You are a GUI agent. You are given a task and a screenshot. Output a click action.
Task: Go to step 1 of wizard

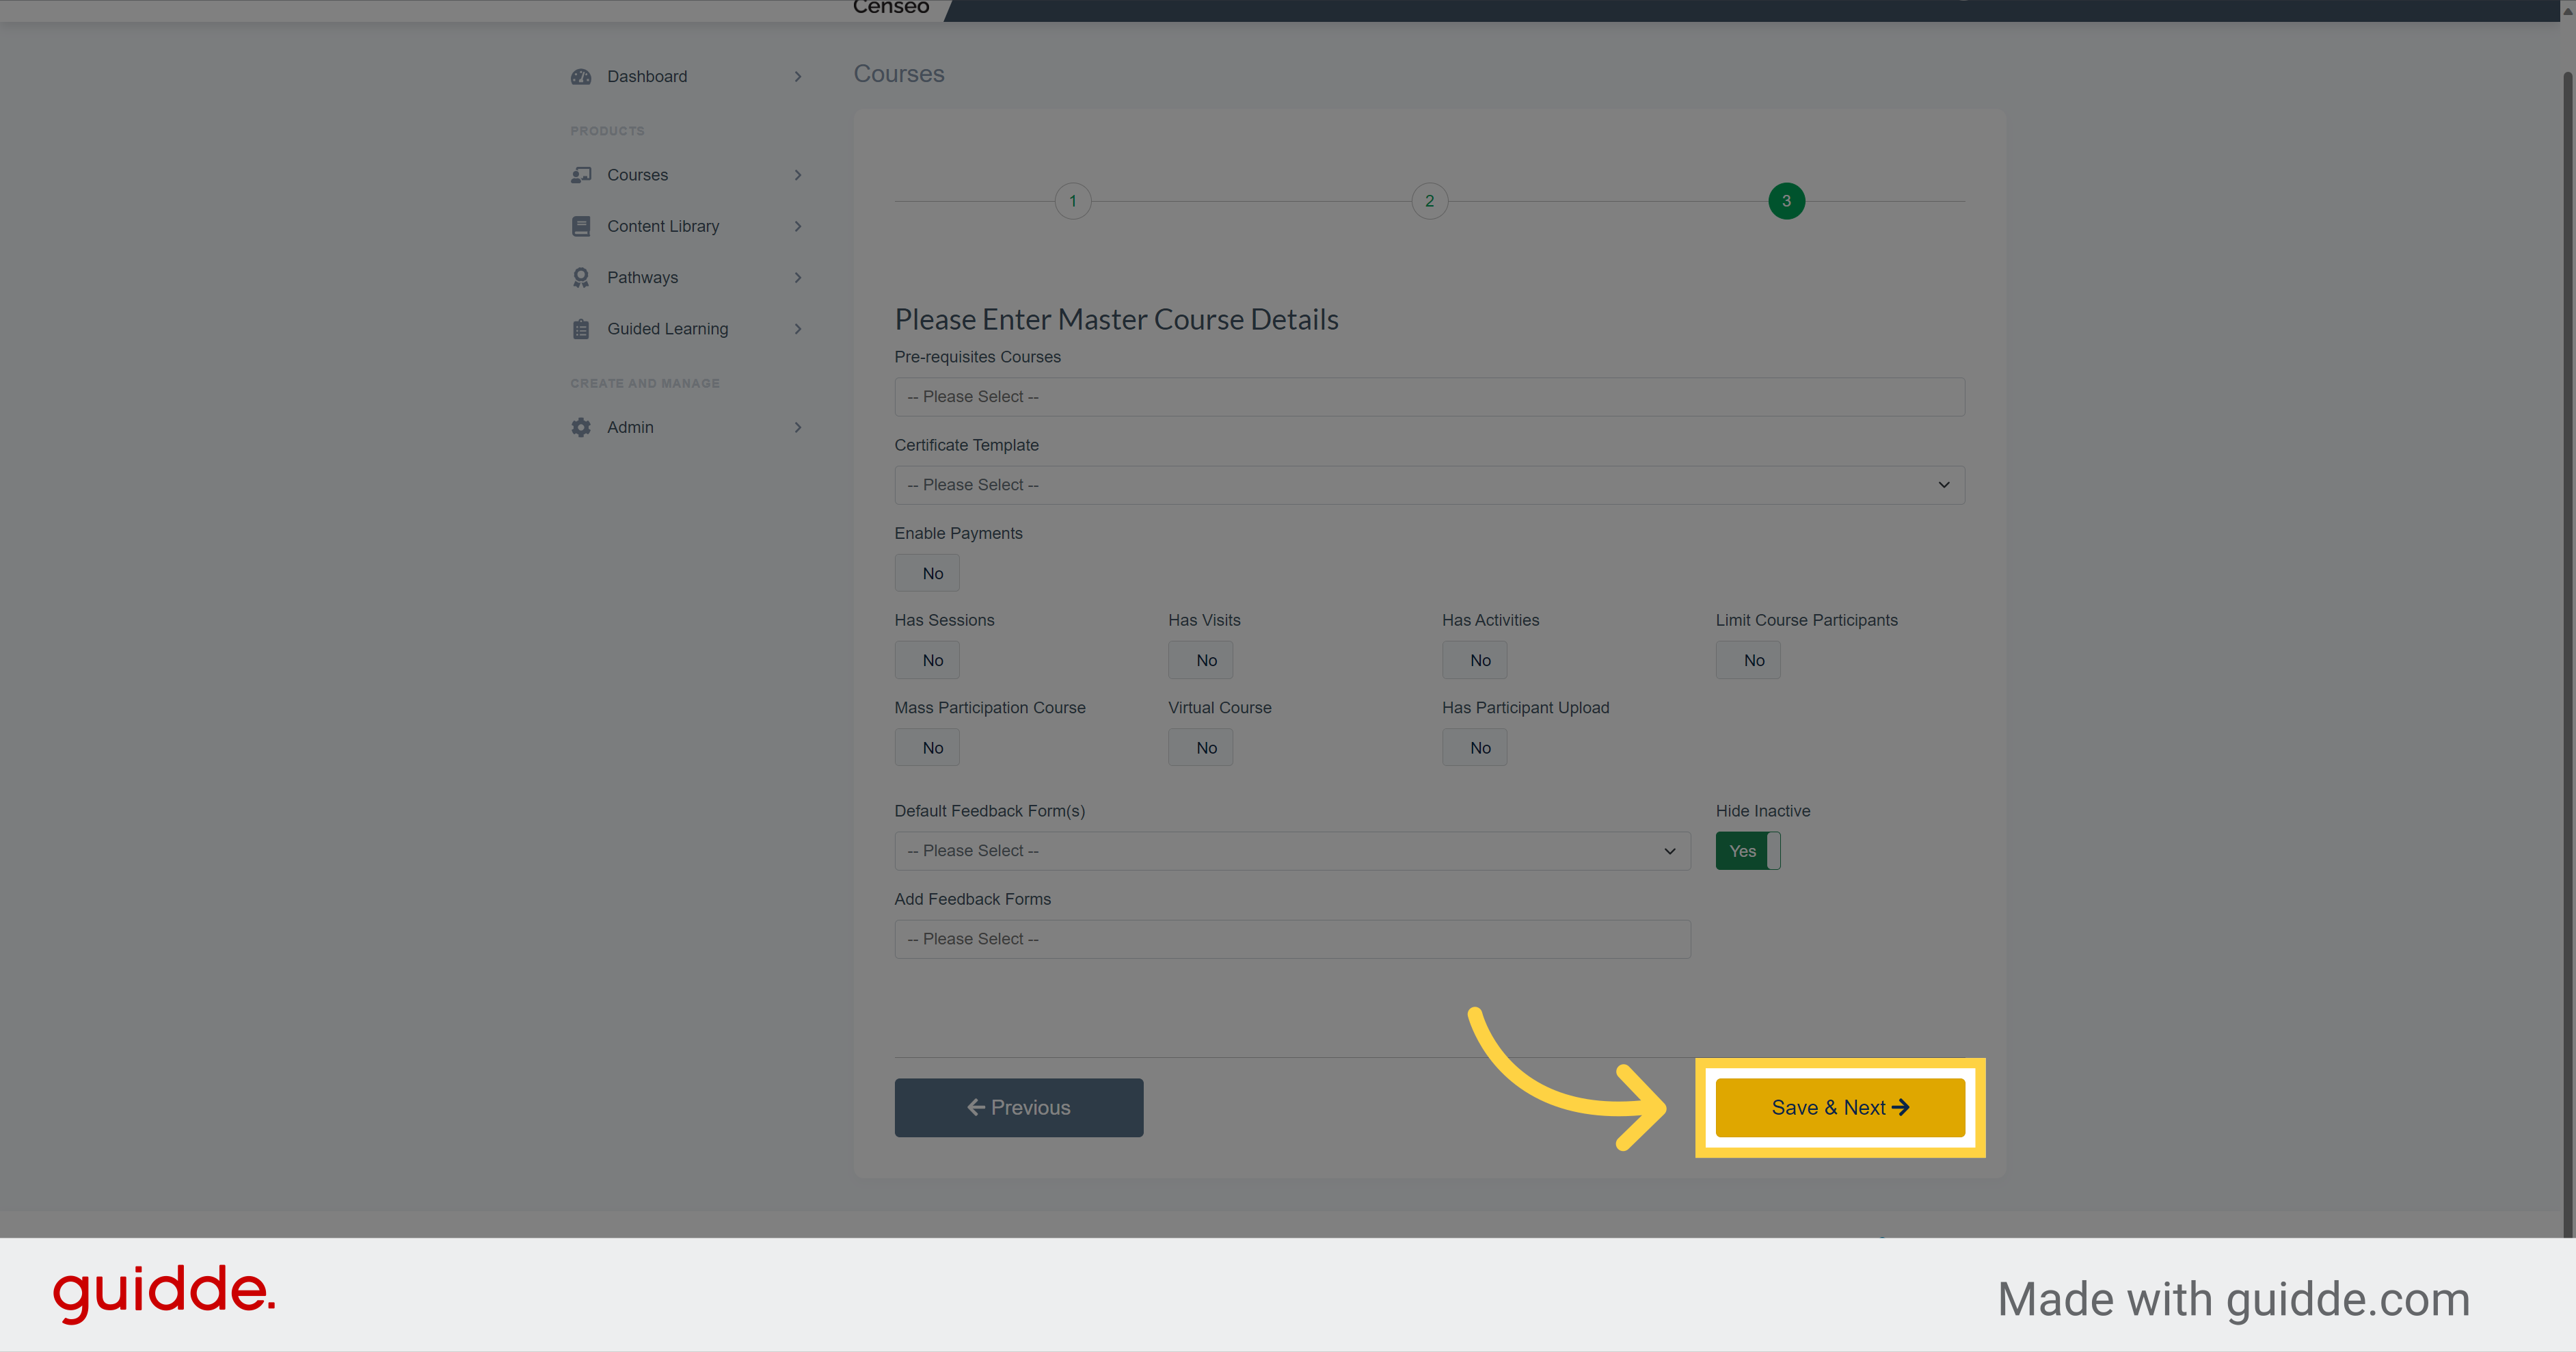(x=1073, y=201)
